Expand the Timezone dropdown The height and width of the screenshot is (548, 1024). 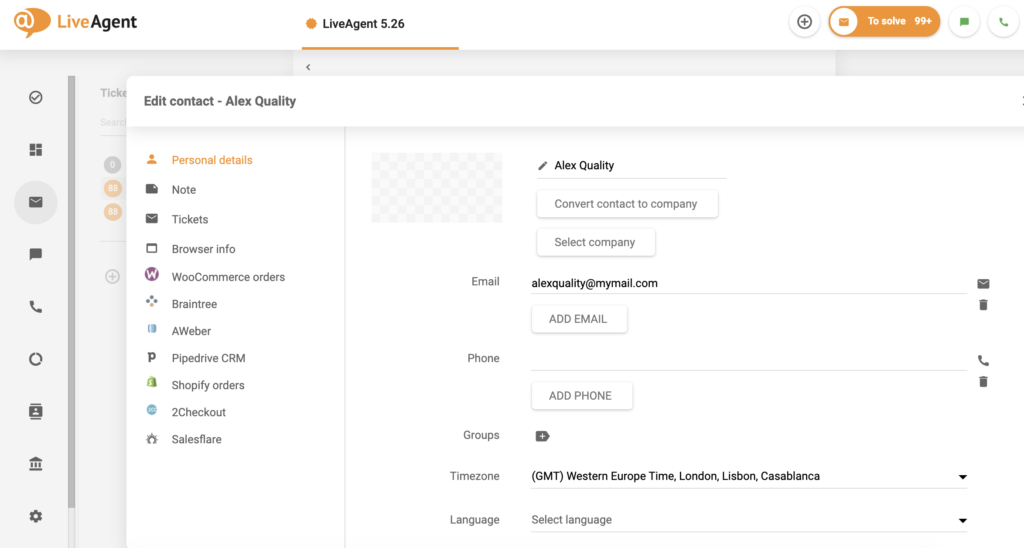(962, 477)
